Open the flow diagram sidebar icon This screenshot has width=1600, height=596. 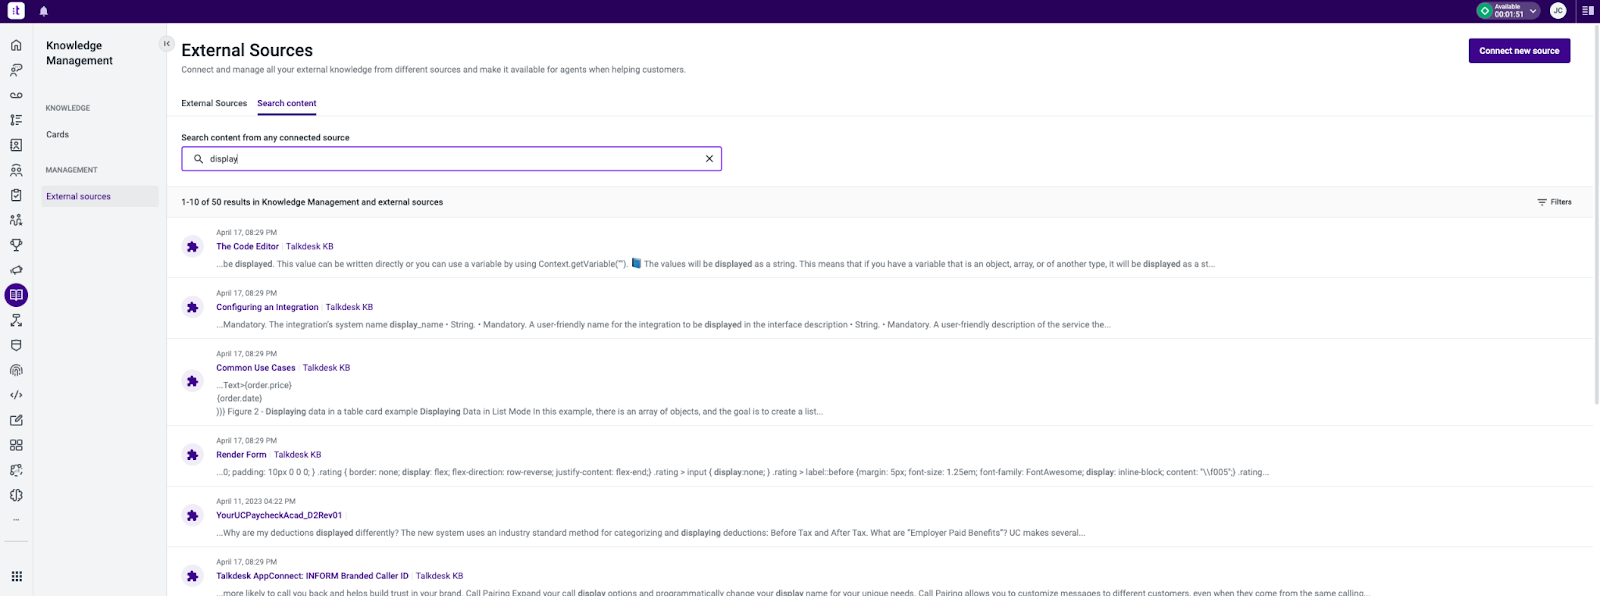coord(16,320)
